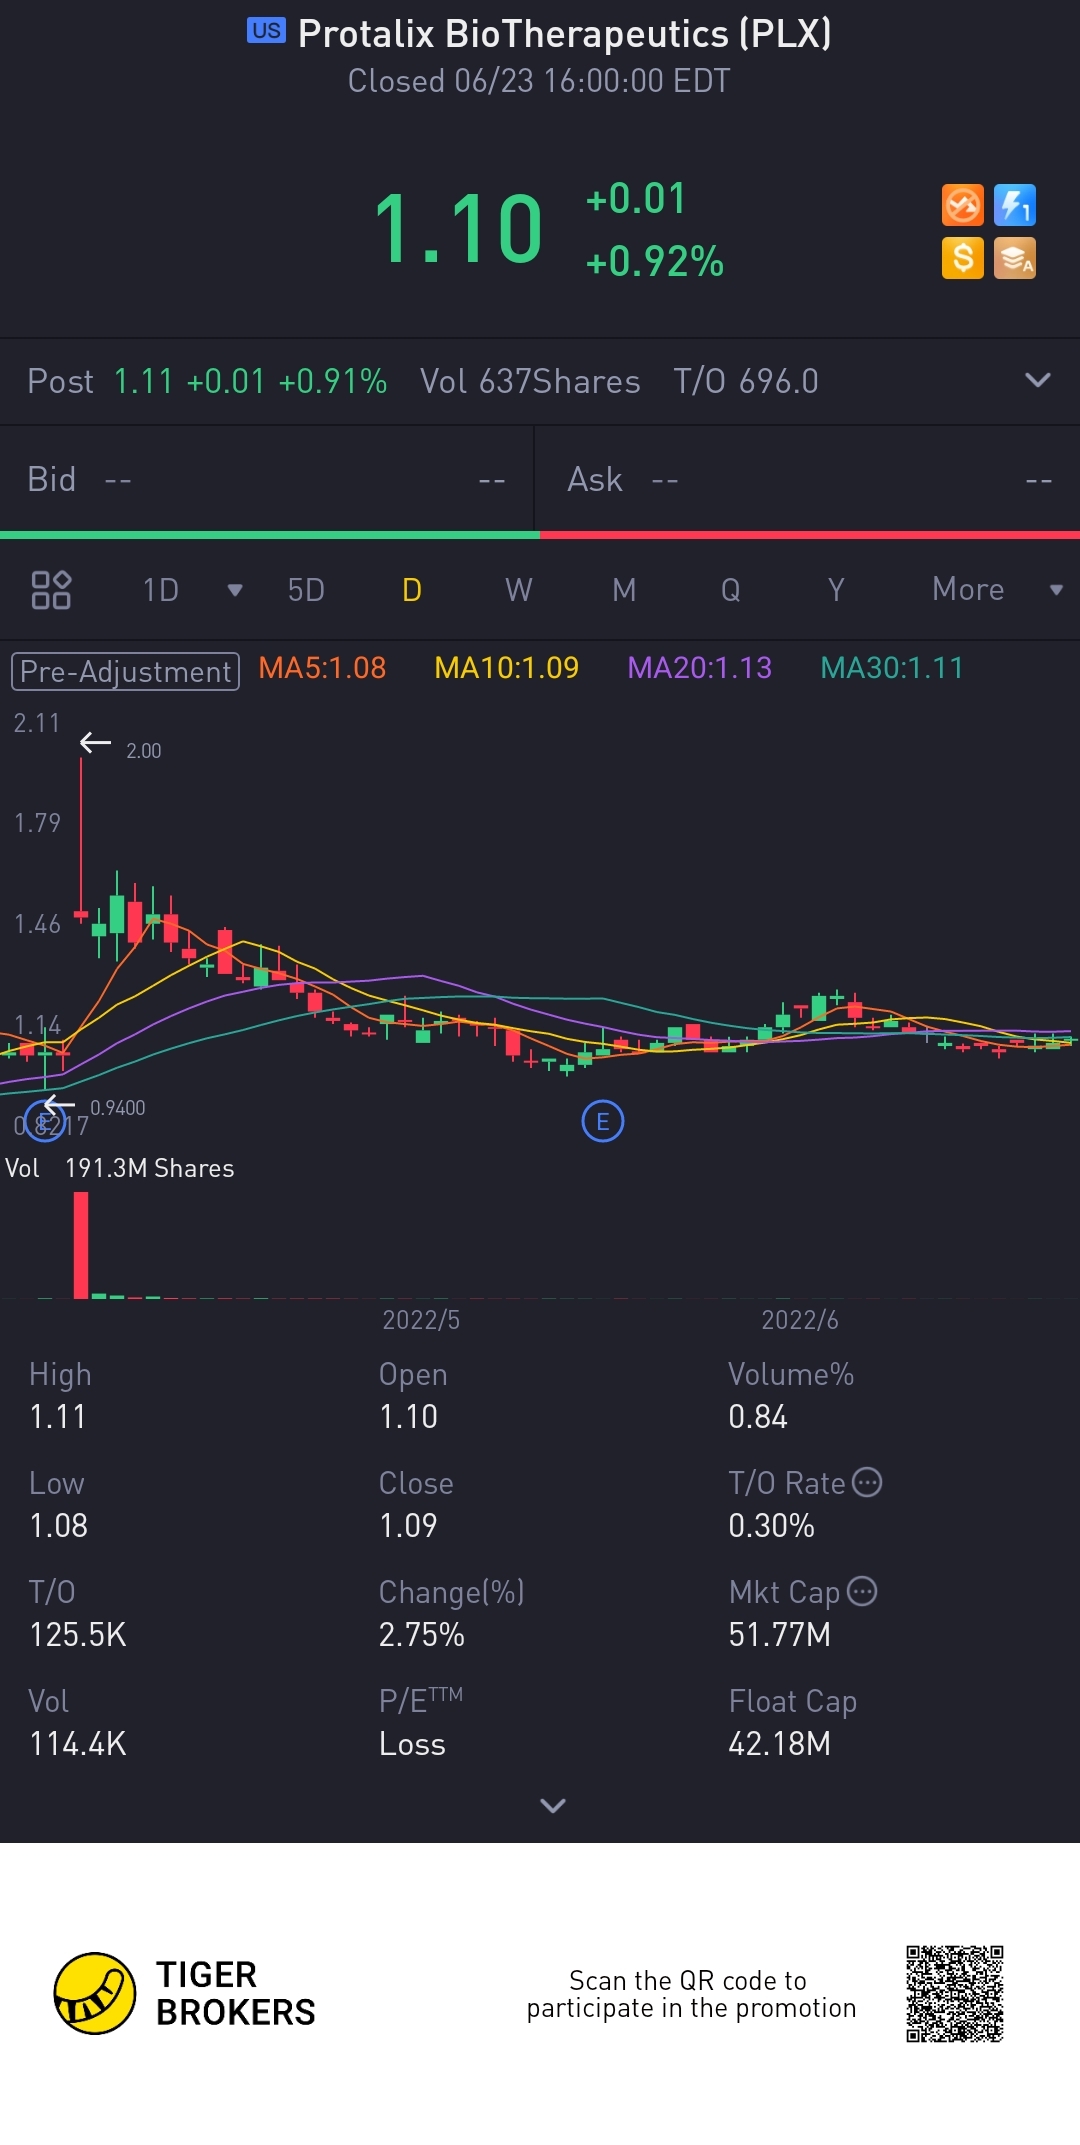Expand more stock statistics chevron
This screenshot has height=2145, width=1080.
click(x=553, y=1805)
